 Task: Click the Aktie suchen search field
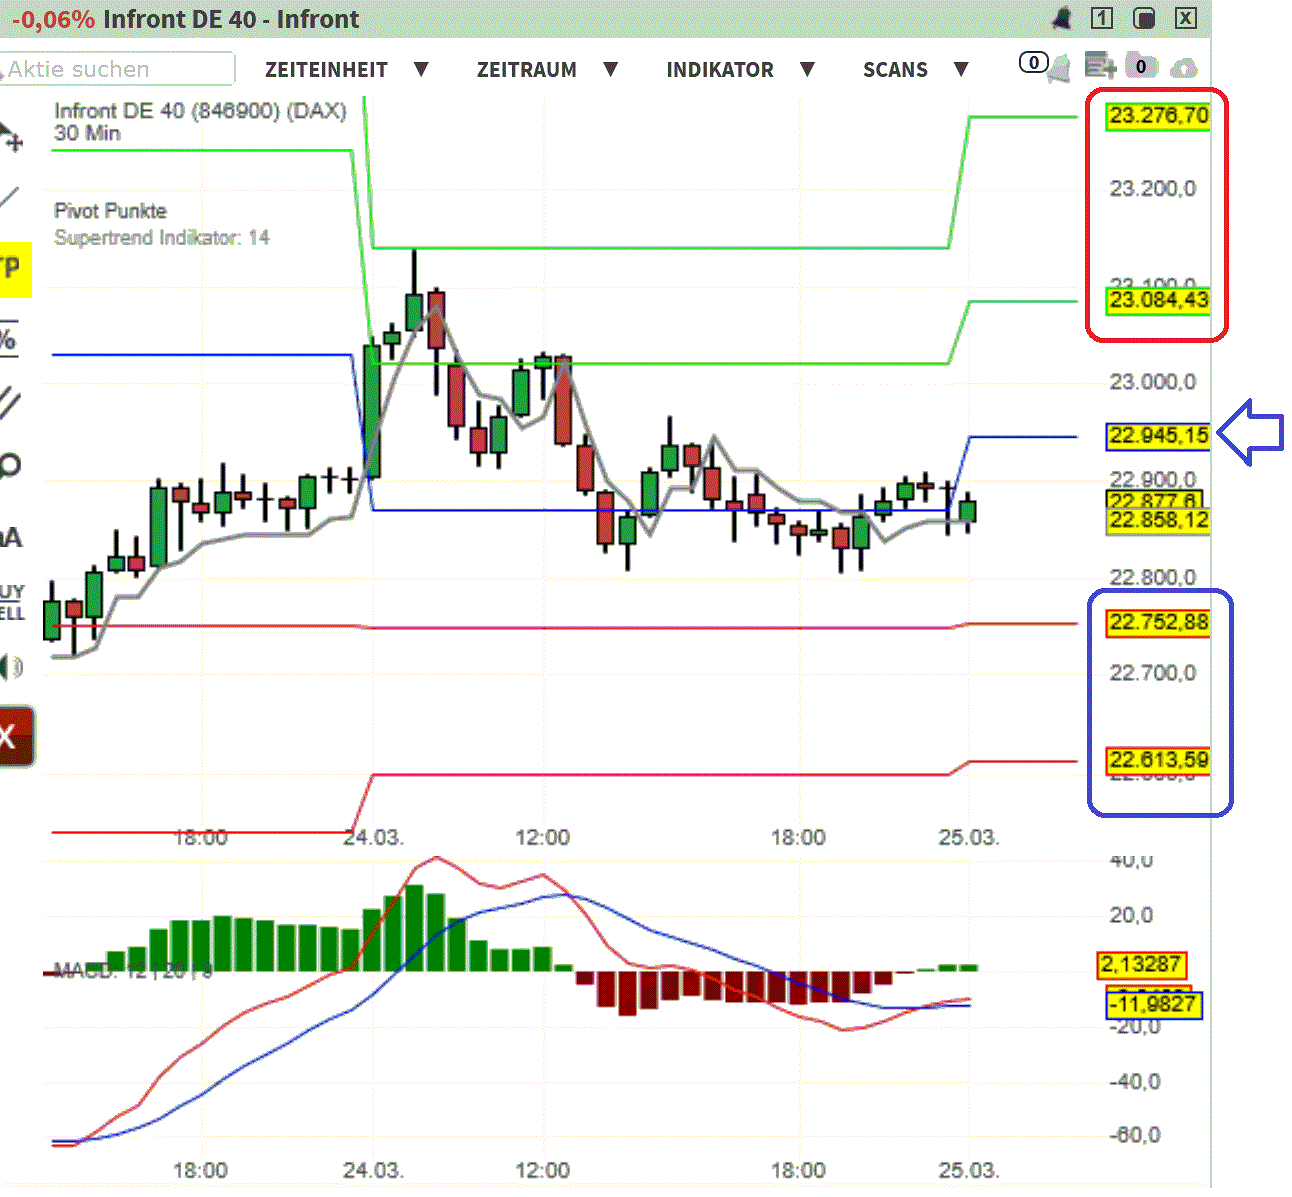point(117,69)
